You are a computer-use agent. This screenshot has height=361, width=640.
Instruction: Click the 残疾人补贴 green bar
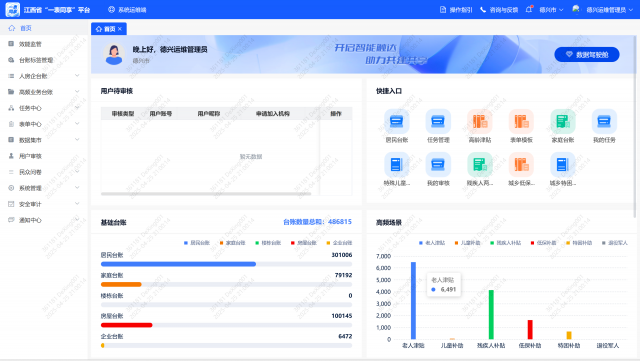point(491,314)
